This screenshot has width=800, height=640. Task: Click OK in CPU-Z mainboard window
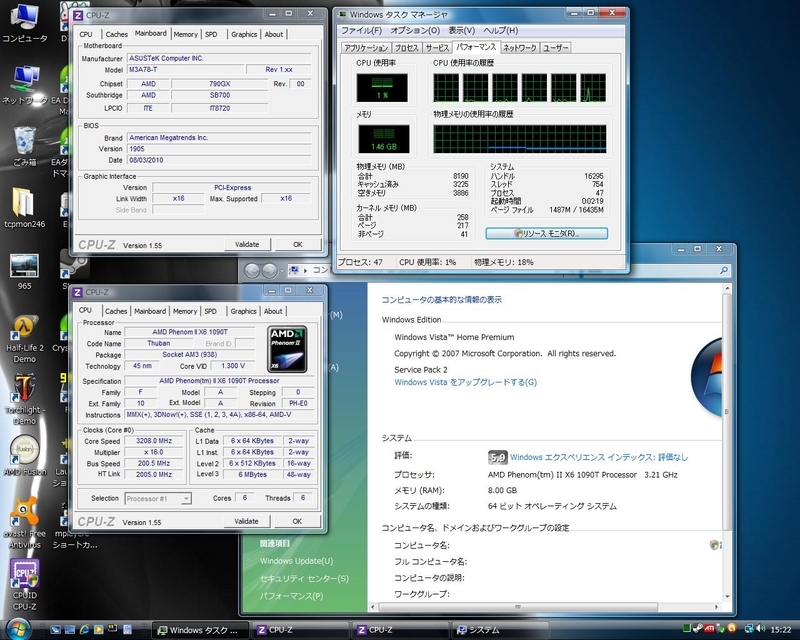pyautogui.click(x=298, y=244)
